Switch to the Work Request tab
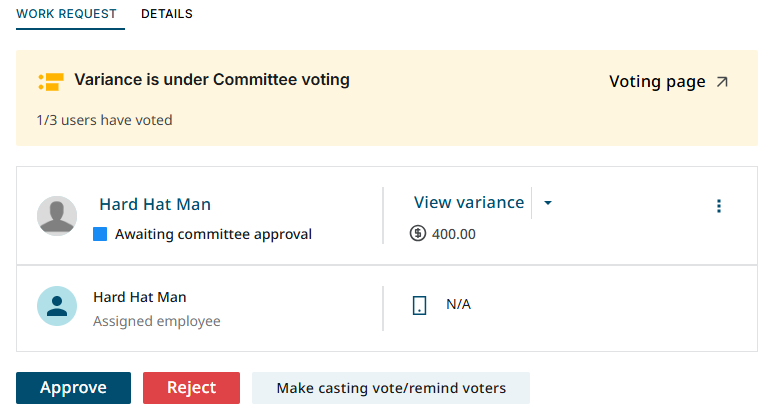Screen dimensions: 771x415 67,14
